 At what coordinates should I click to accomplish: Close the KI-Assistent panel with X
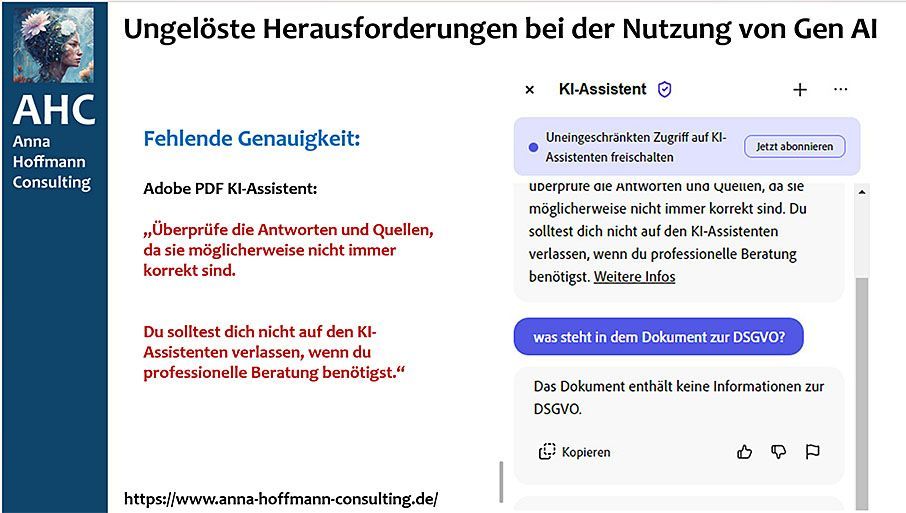coord(529,90)
